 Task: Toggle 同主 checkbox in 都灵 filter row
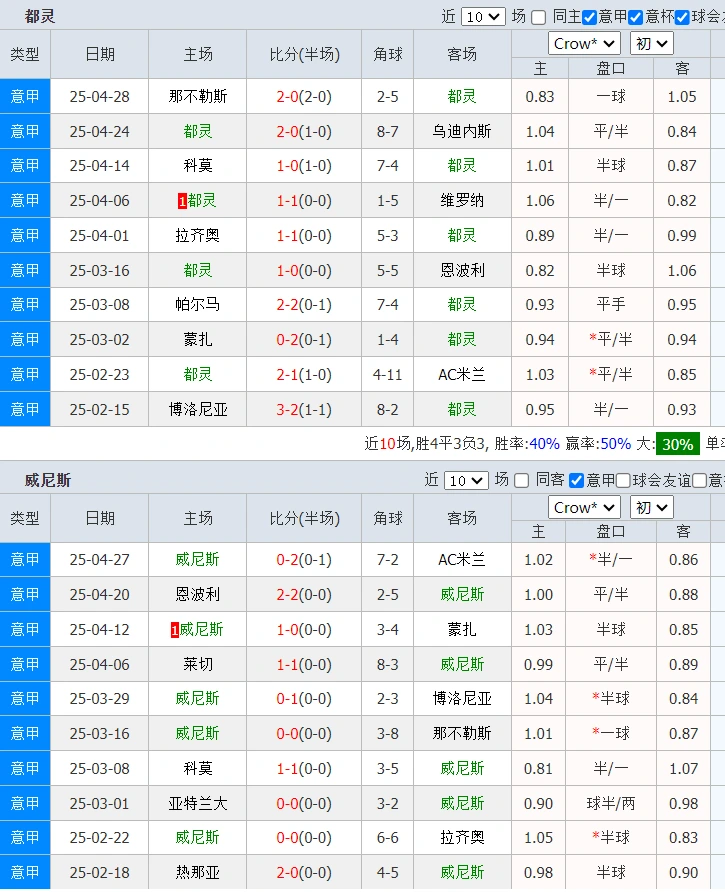click(538, 18)
